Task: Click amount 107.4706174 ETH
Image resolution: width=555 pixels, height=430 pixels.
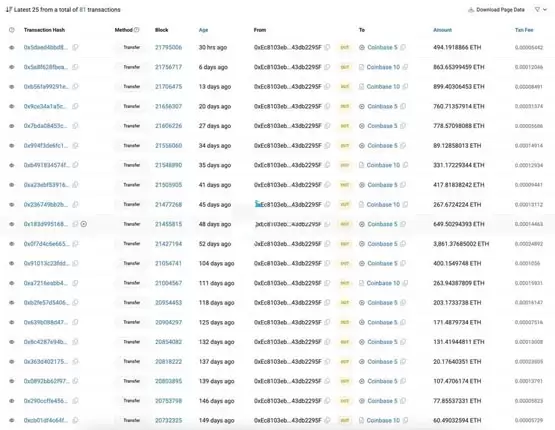Action: [457, 381]
